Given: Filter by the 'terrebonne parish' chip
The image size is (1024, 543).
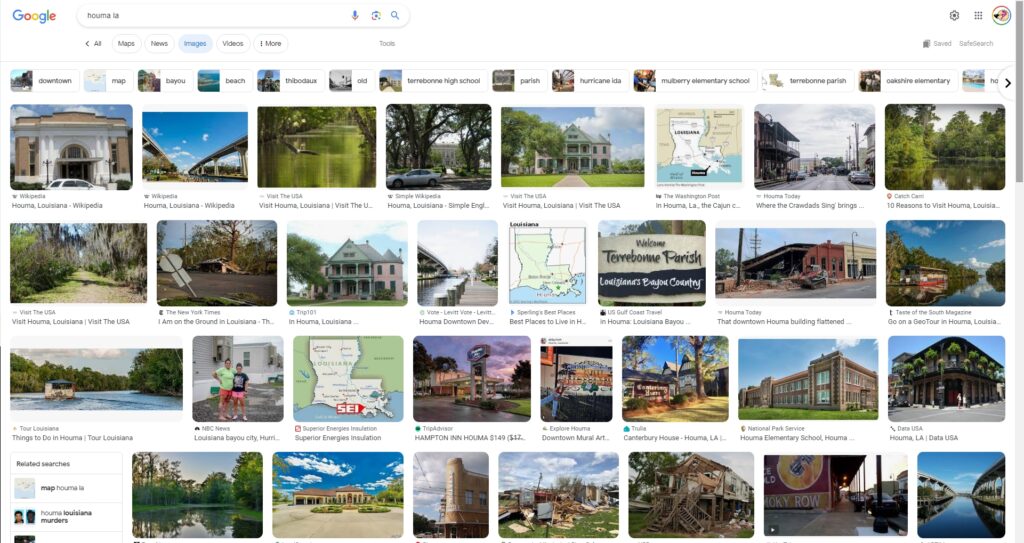Looking at the screenshot, I should click(x=808, y=81).
